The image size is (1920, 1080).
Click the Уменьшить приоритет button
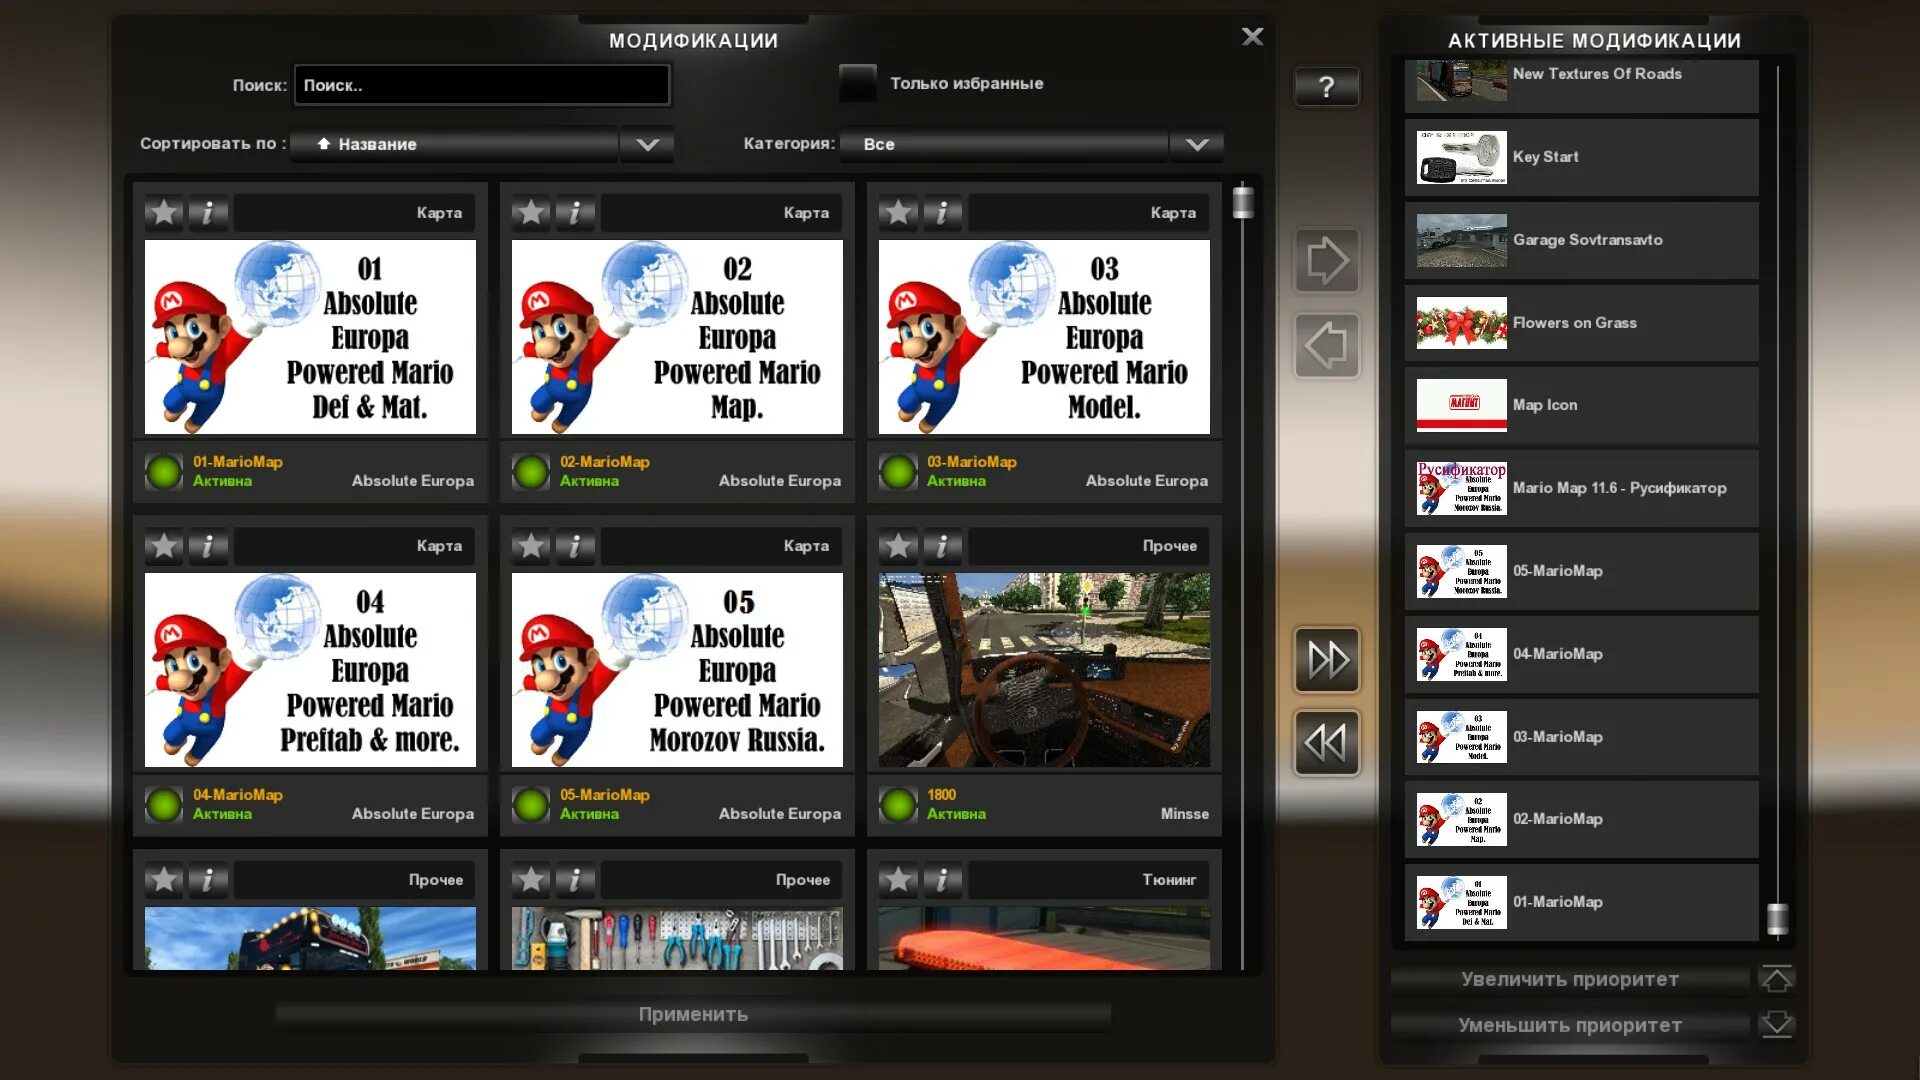[x=1569, y=1025]
